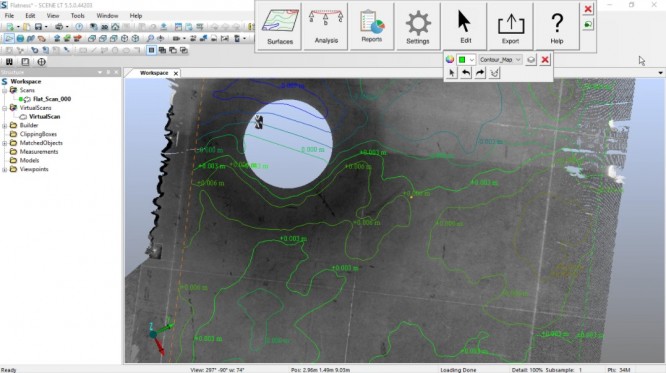The image size is (666, 373).
Task: Open the tab list dropdown arrow at far right
Action: 660,73
